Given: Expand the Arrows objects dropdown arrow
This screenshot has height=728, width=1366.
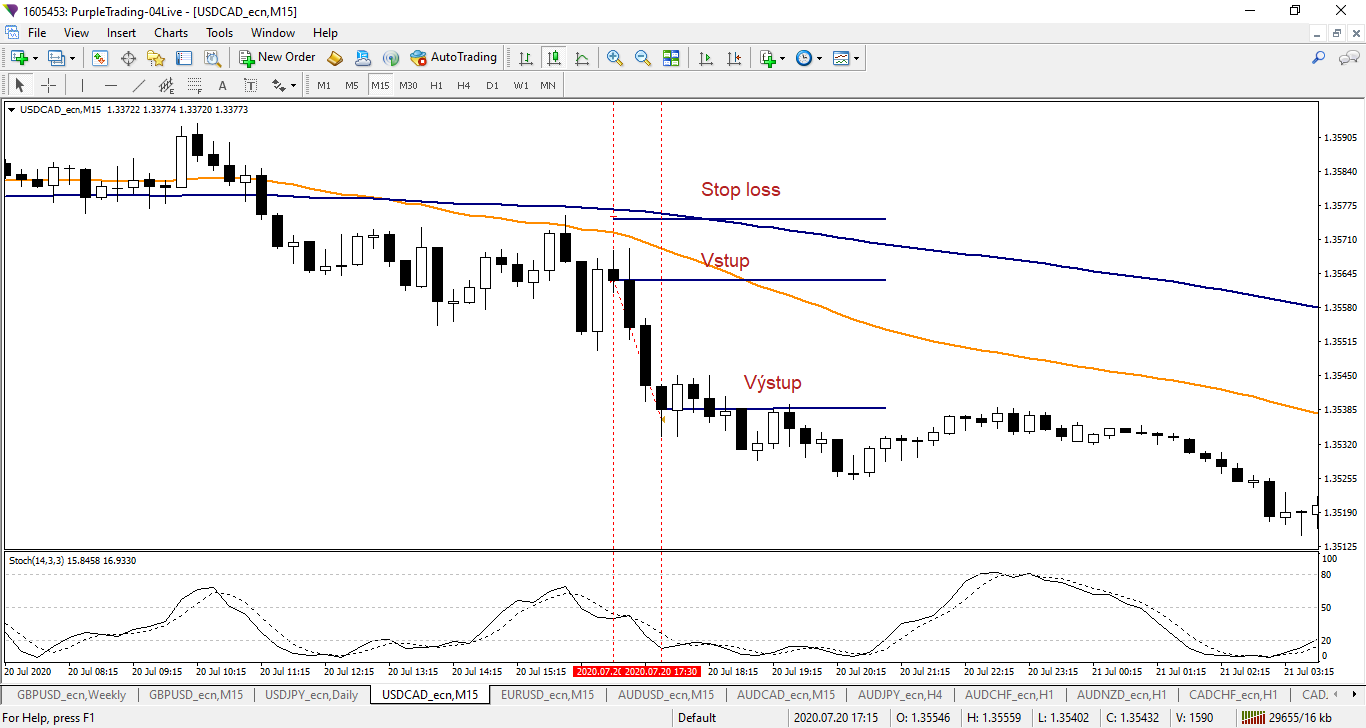Looking at the screenshot, I should click(x=293, y=85).
